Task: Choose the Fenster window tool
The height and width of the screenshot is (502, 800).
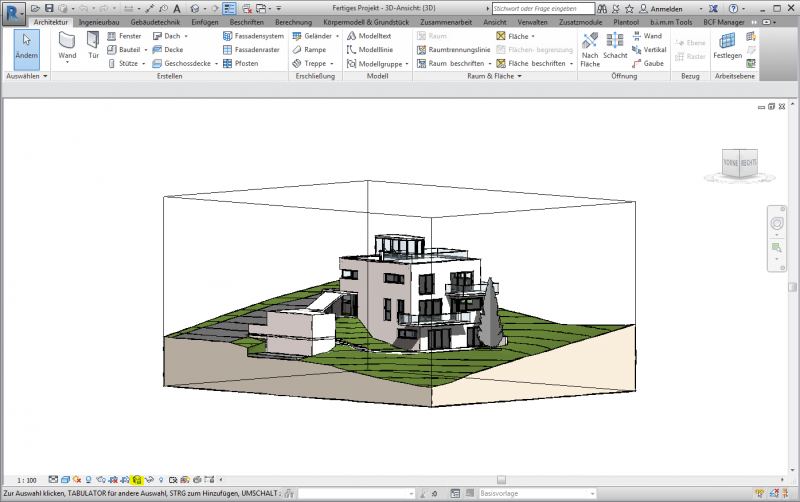Action: [x=124, y=36]
